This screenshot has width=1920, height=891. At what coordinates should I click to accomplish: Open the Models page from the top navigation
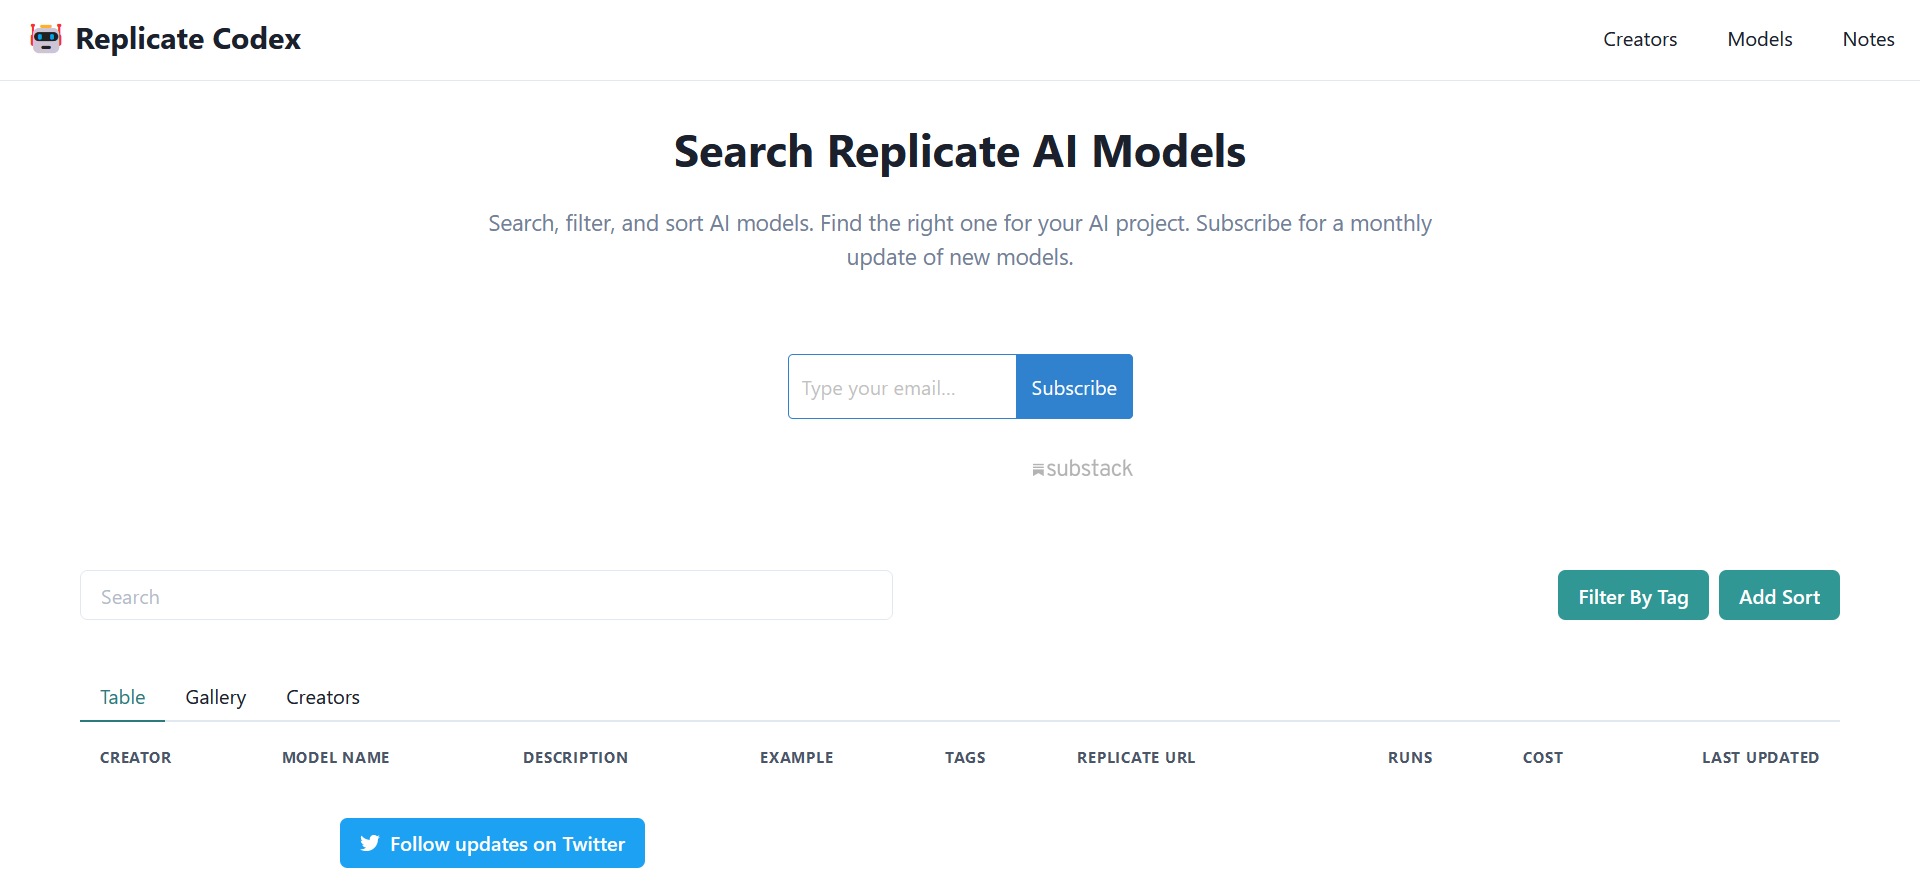[1760, 39]
